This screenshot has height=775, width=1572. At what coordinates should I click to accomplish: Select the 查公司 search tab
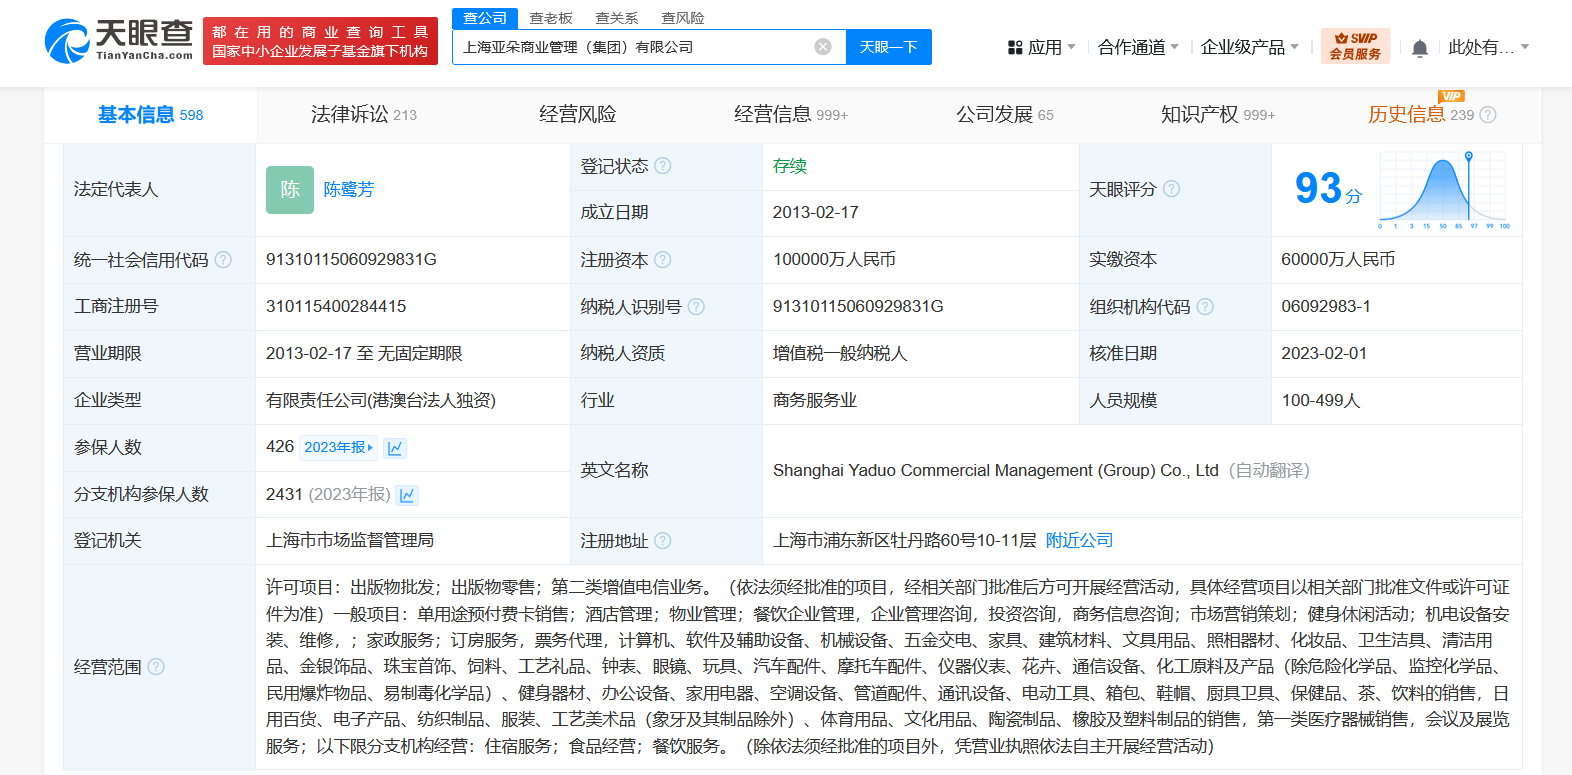coord(485,18)
